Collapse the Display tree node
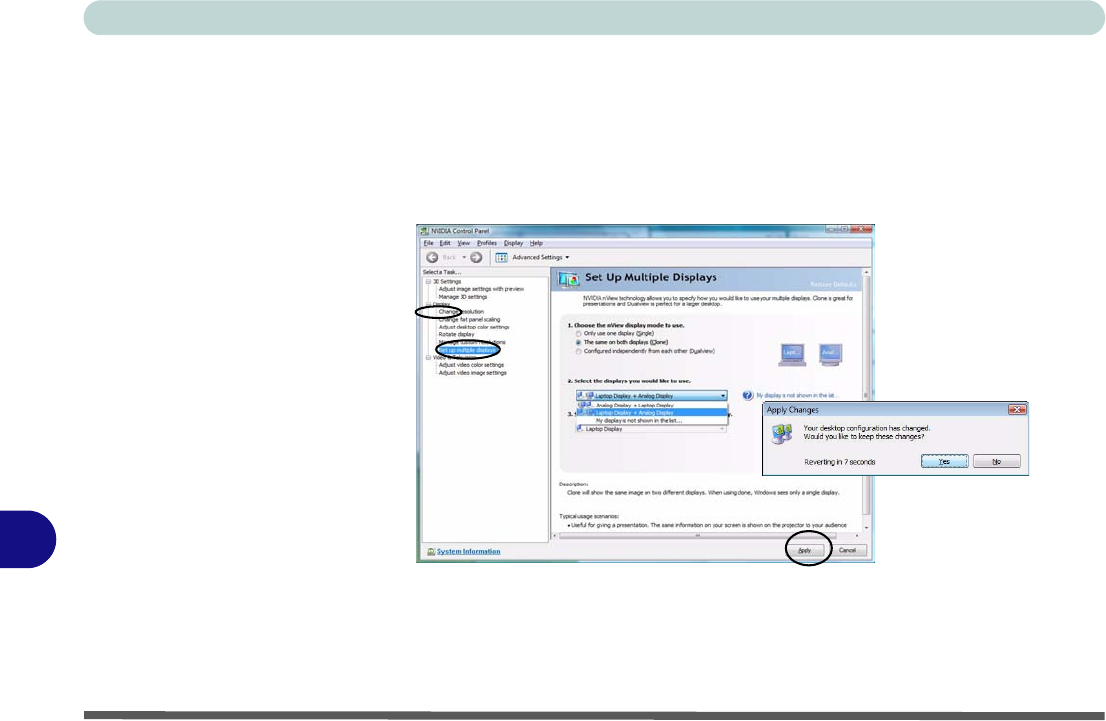This screenshot has width=1106, height=721. click(x=427, y=304)
